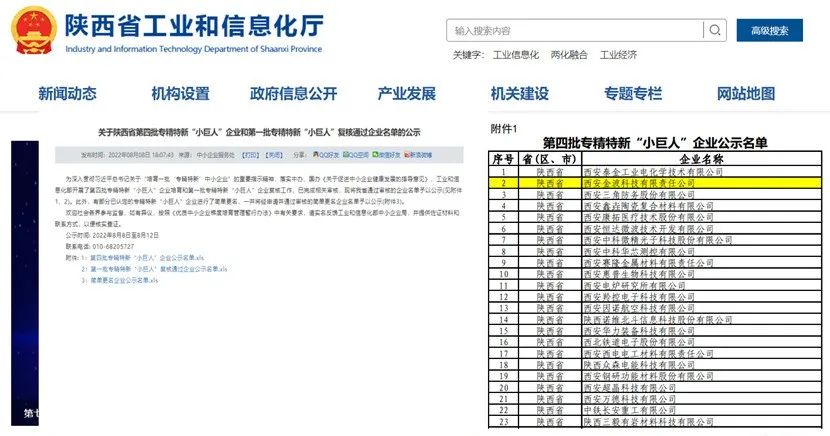The width and height of the screenshot is (830, 436).
Task: Open the 网站地图 page
Action: click(746, 94)
